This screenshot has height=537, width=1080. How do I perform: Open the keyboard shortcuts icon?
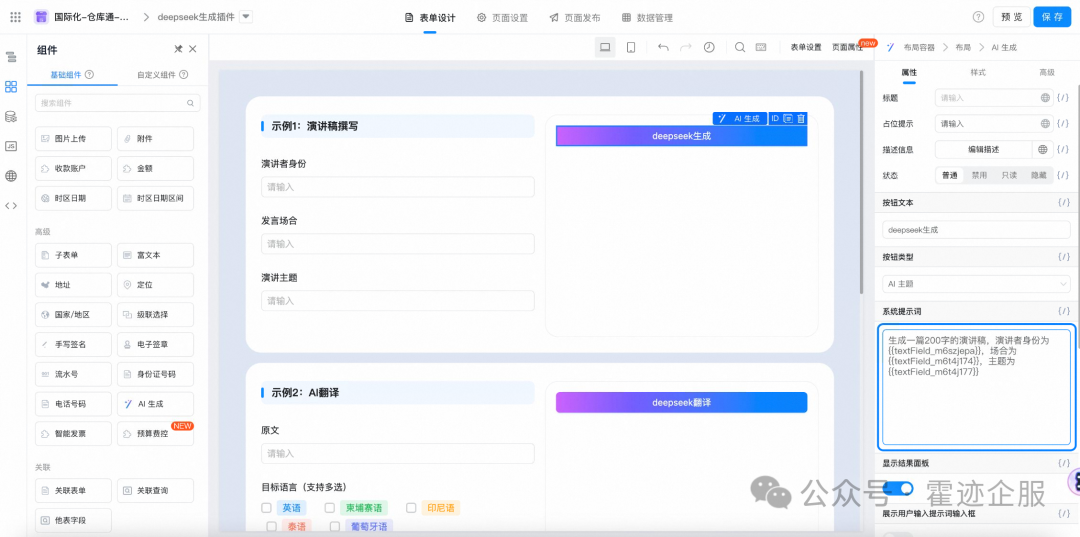pyautogui.click(x=761, y=47)
